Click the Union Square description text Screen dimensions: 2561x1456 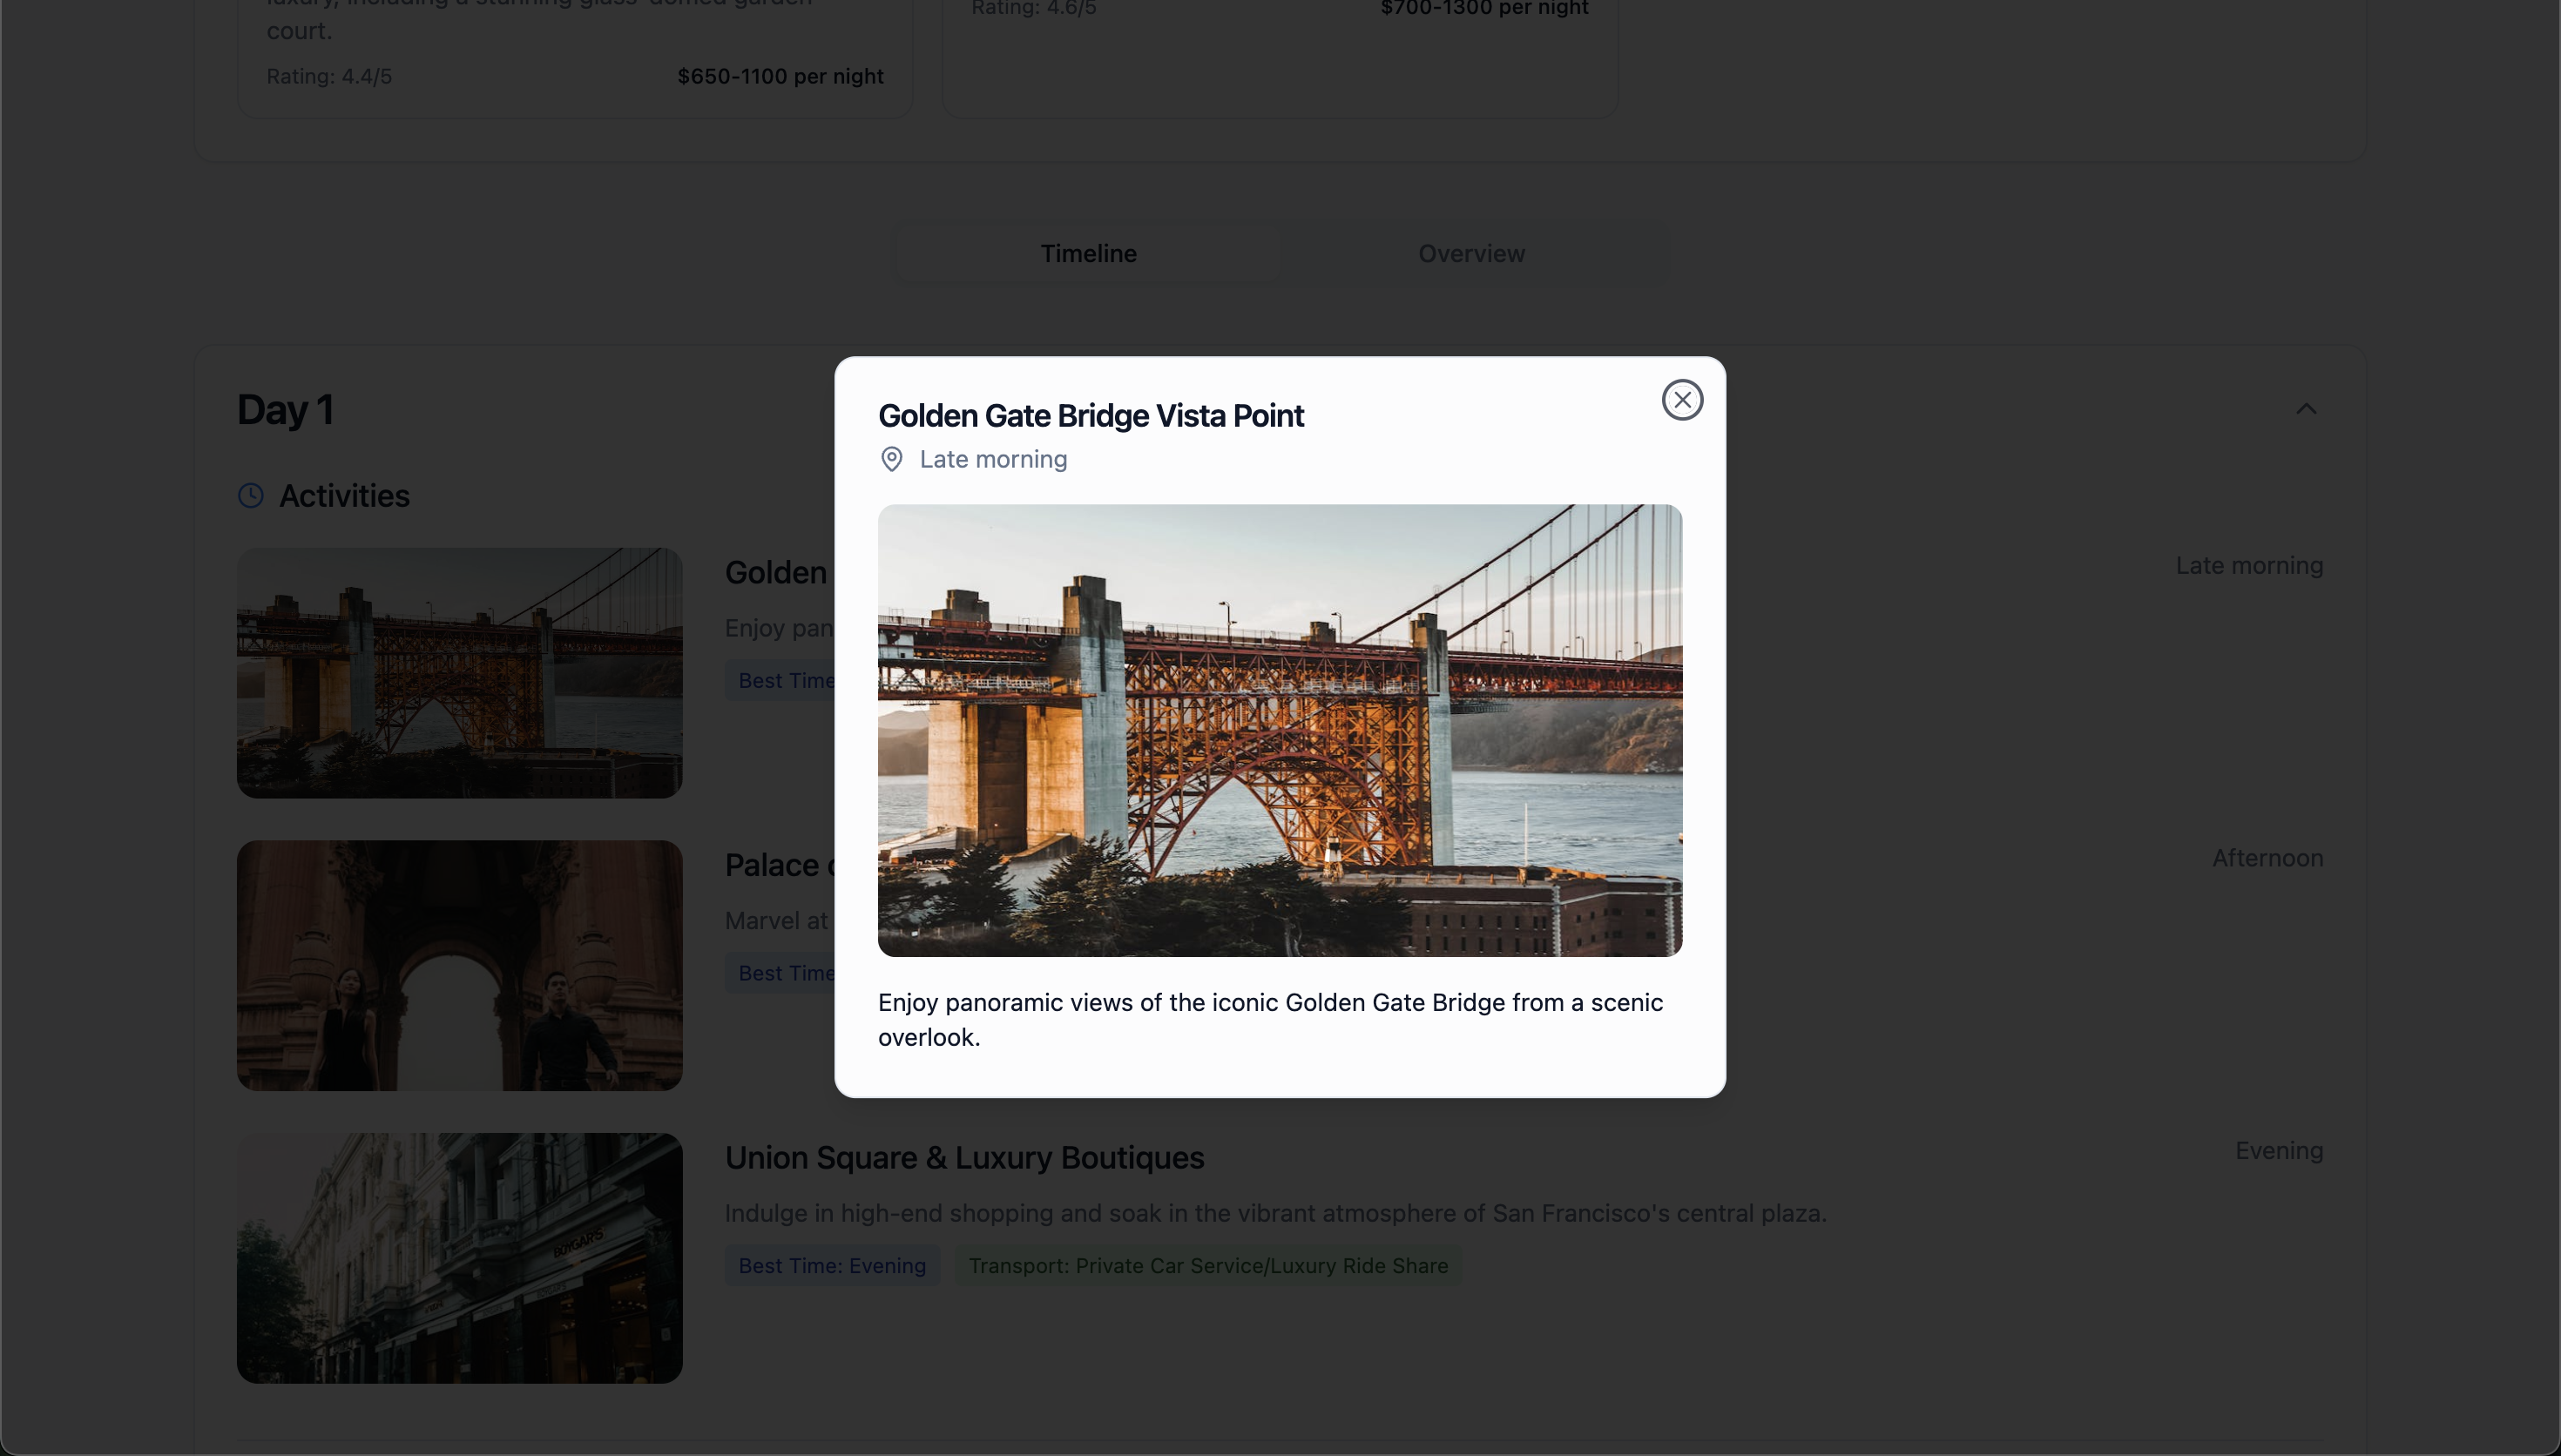[1275, 1213]
